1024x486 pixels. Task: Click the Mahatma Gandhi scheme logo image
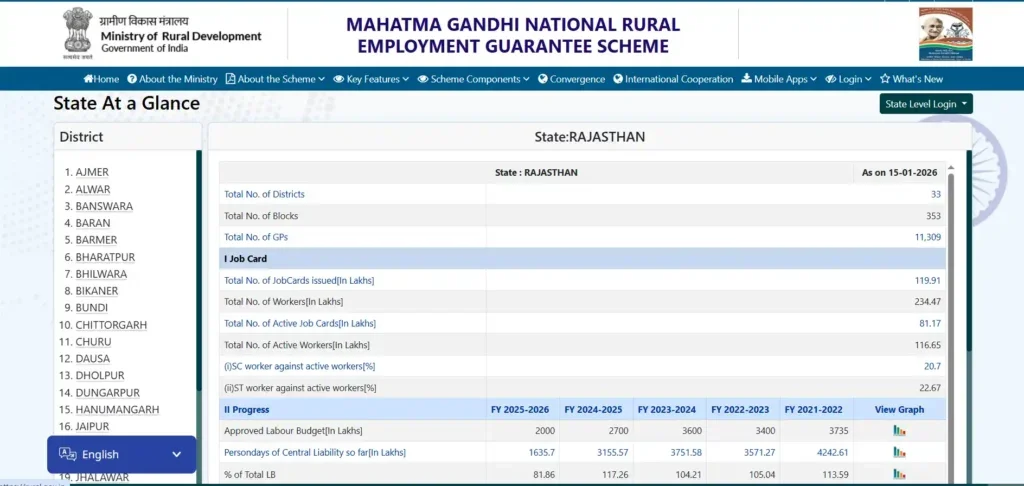coord(946,34)
